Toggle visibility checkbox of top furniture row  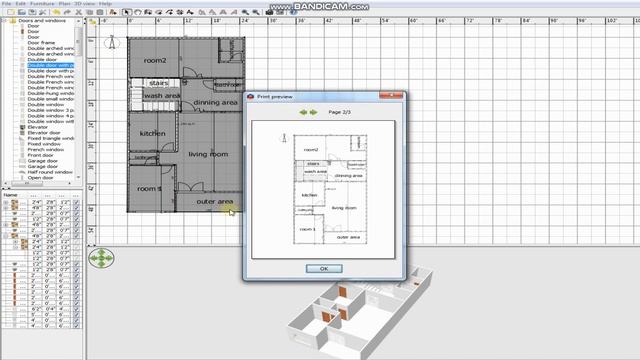coord(76,202)
